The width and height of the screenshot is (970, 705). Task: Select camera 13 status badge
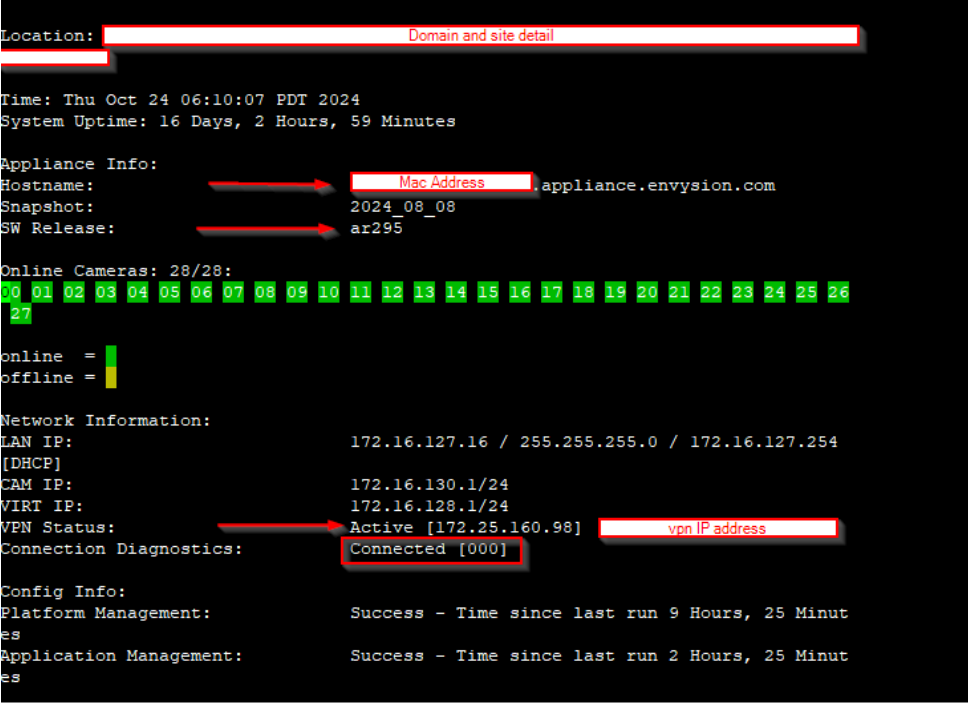click(424, 292)
